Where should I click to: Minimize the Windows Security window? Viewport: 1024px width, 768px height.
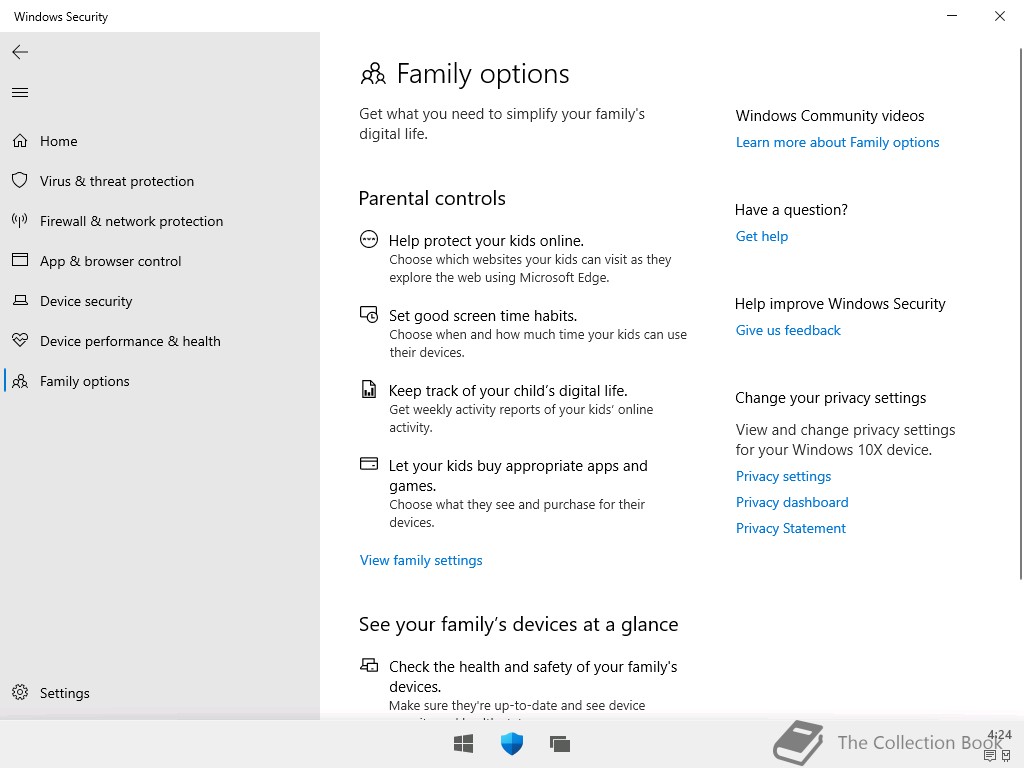pyautogui.click(x=952, y=16)
